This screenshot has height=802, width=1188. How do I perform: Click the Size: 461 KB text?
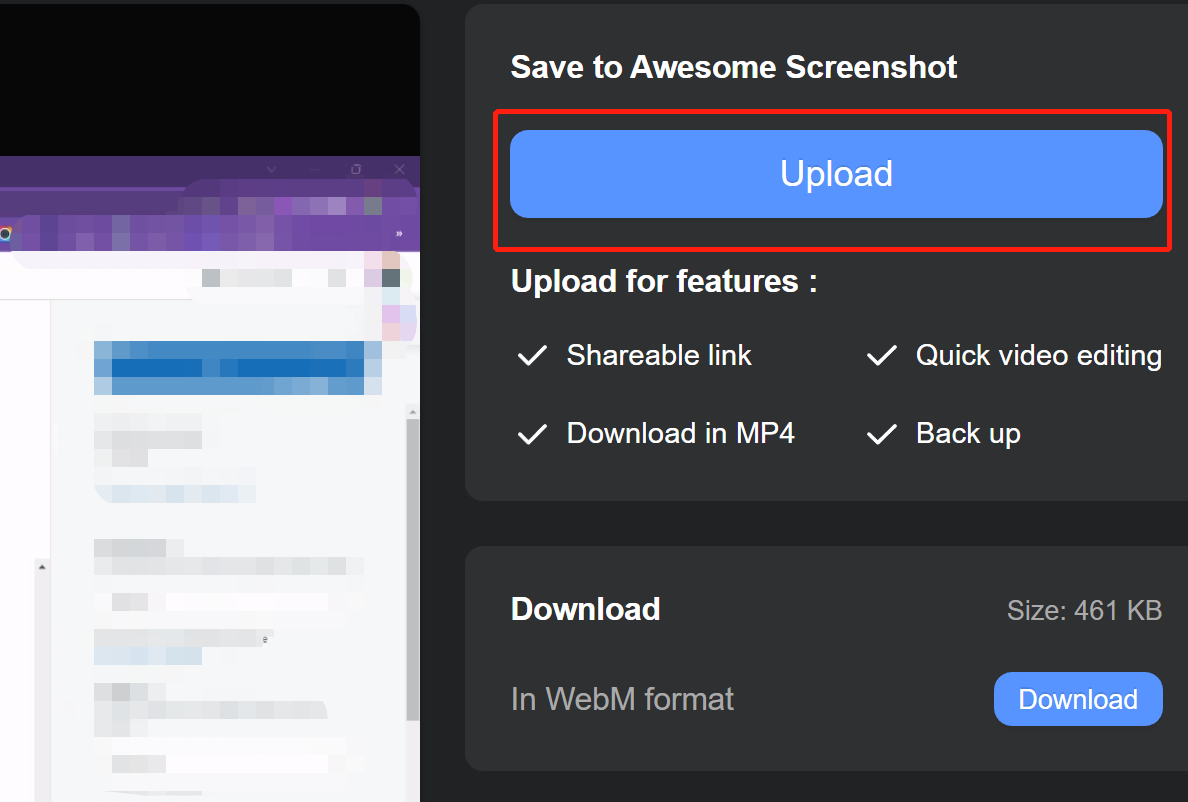tap(1084, 610)
